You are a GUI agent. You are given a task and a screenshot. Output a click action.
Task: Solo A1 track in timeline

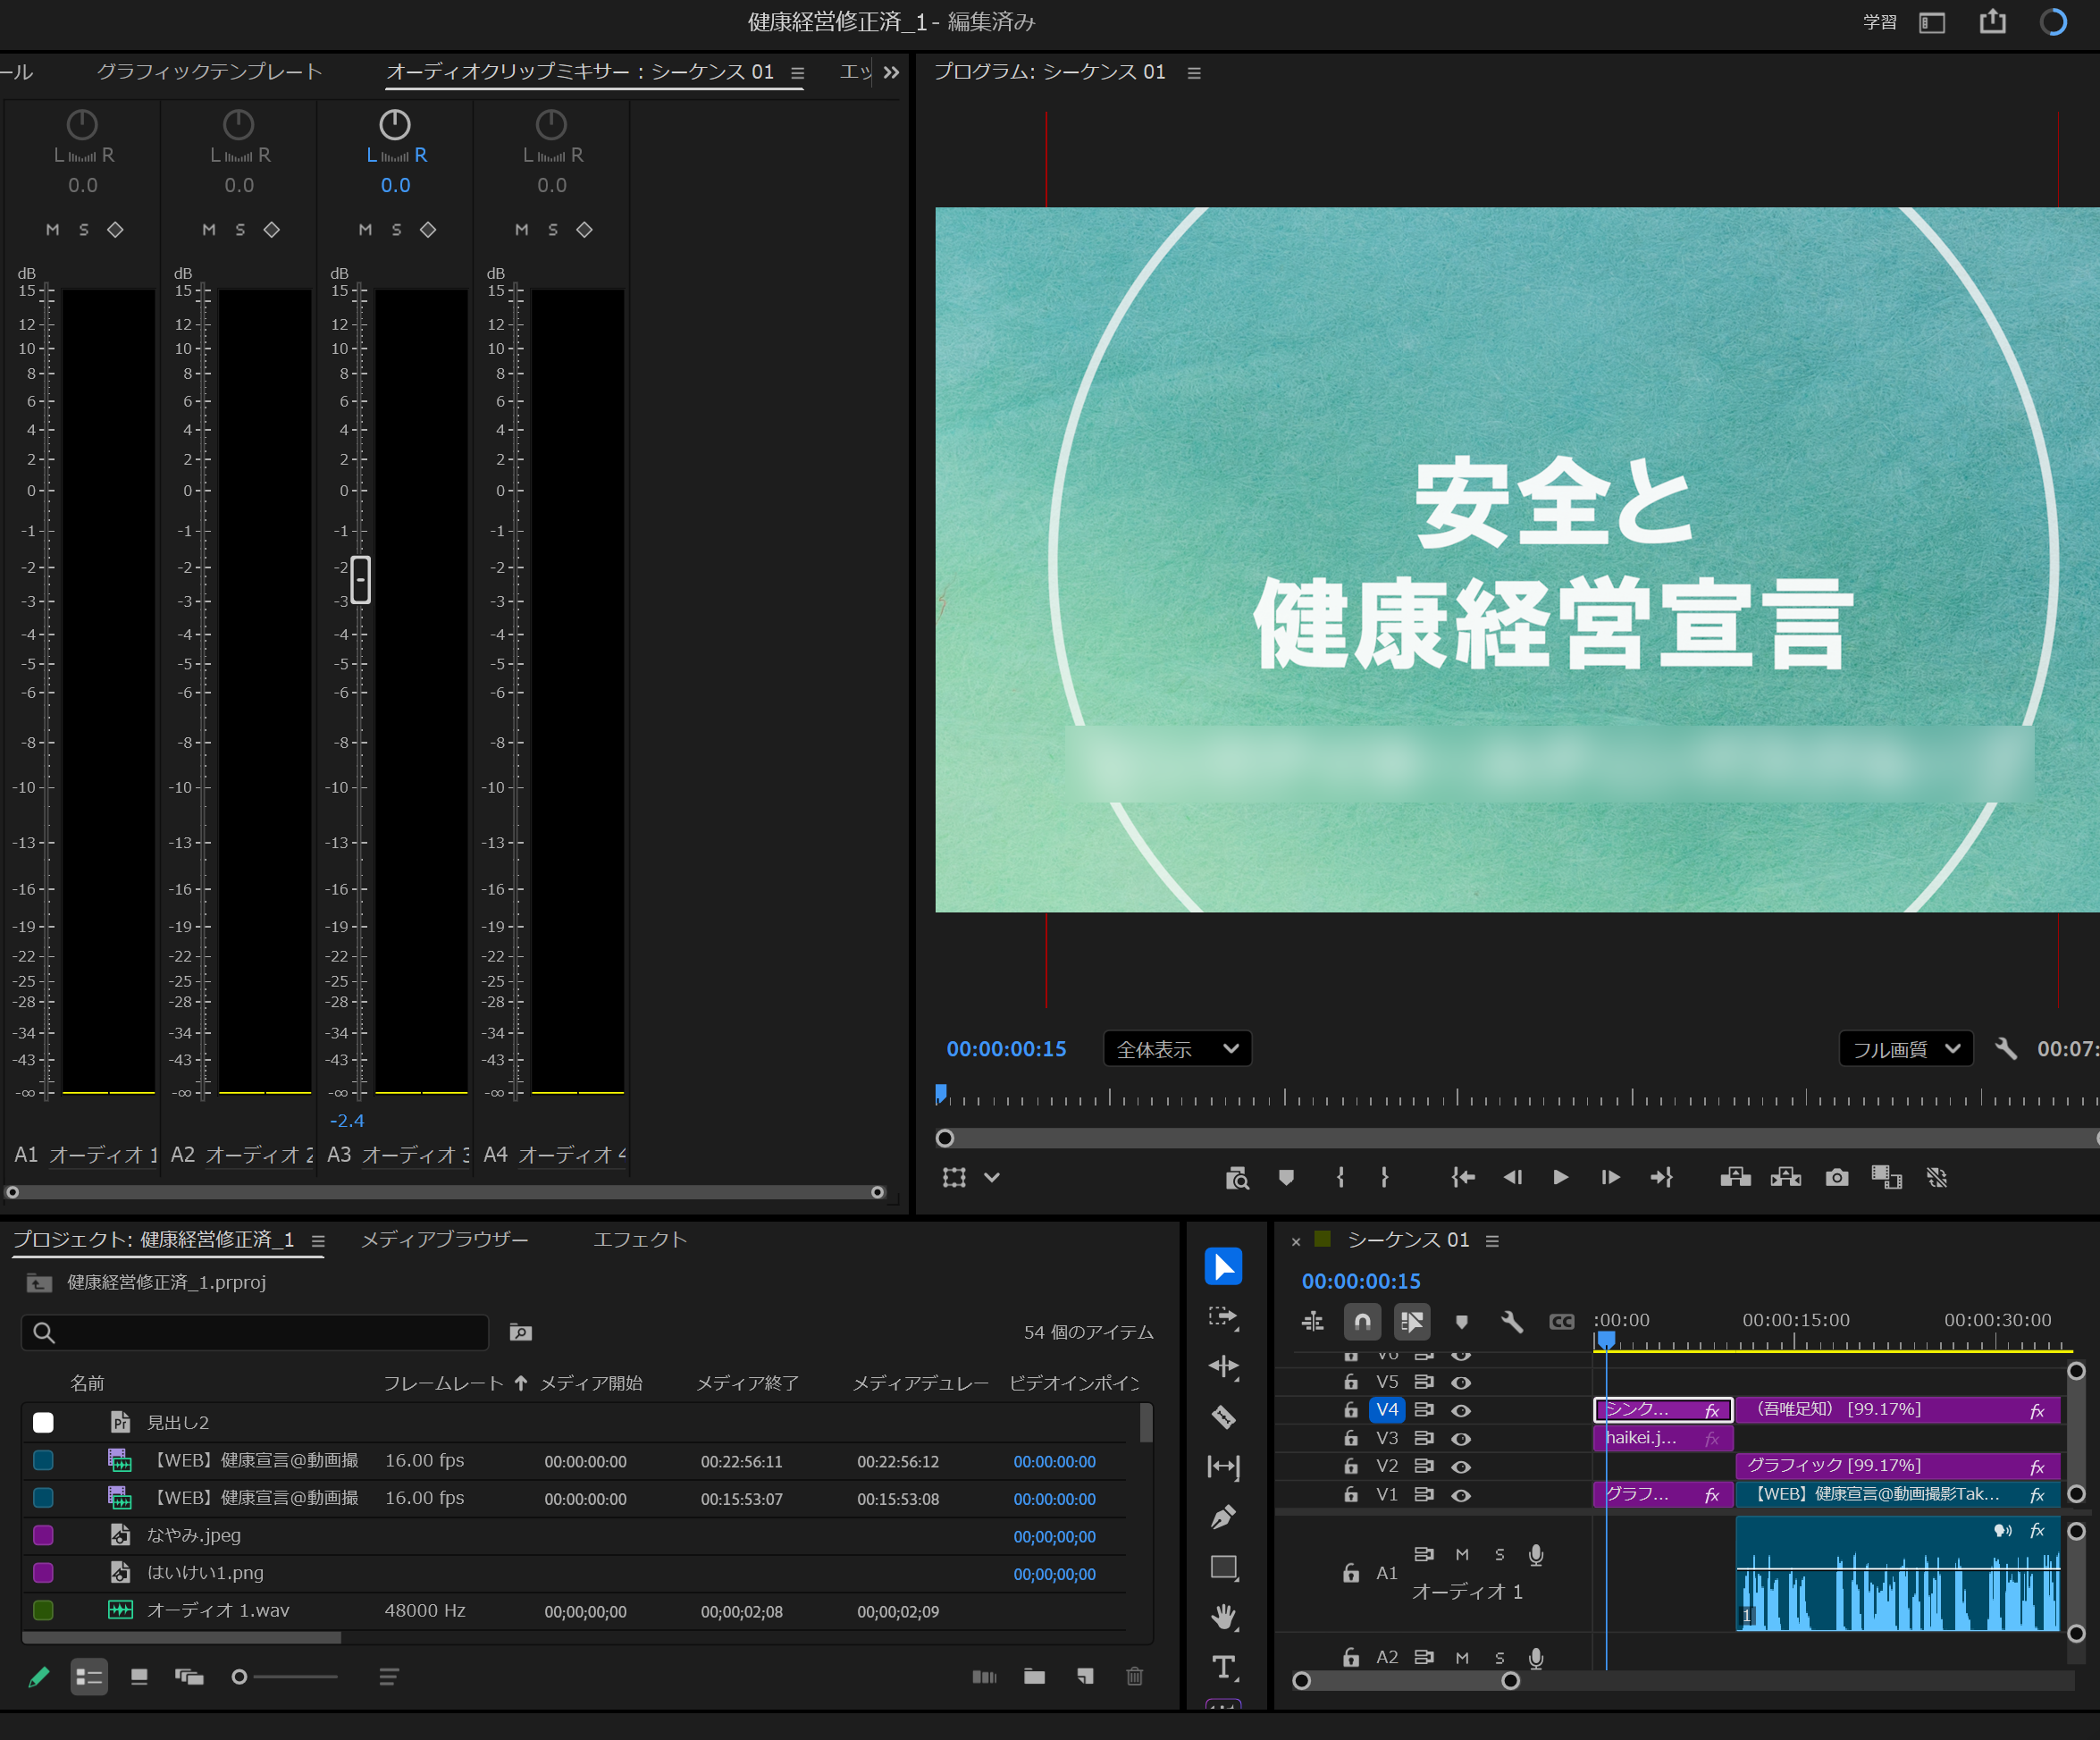click(x=1499, y=1554)
